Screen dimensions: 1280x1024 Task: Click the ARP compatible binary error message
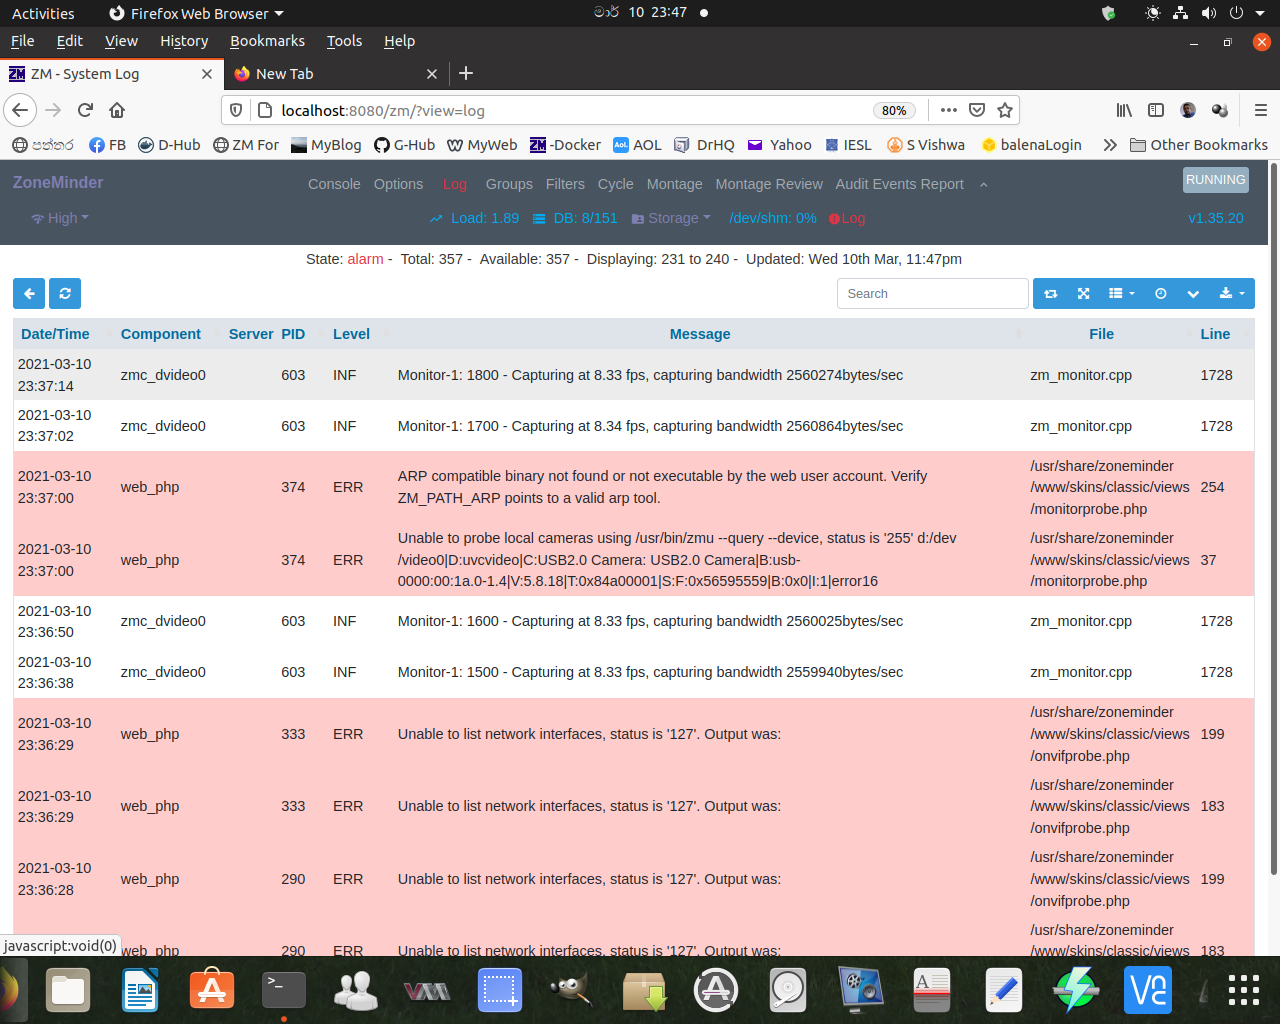(662, 487)
